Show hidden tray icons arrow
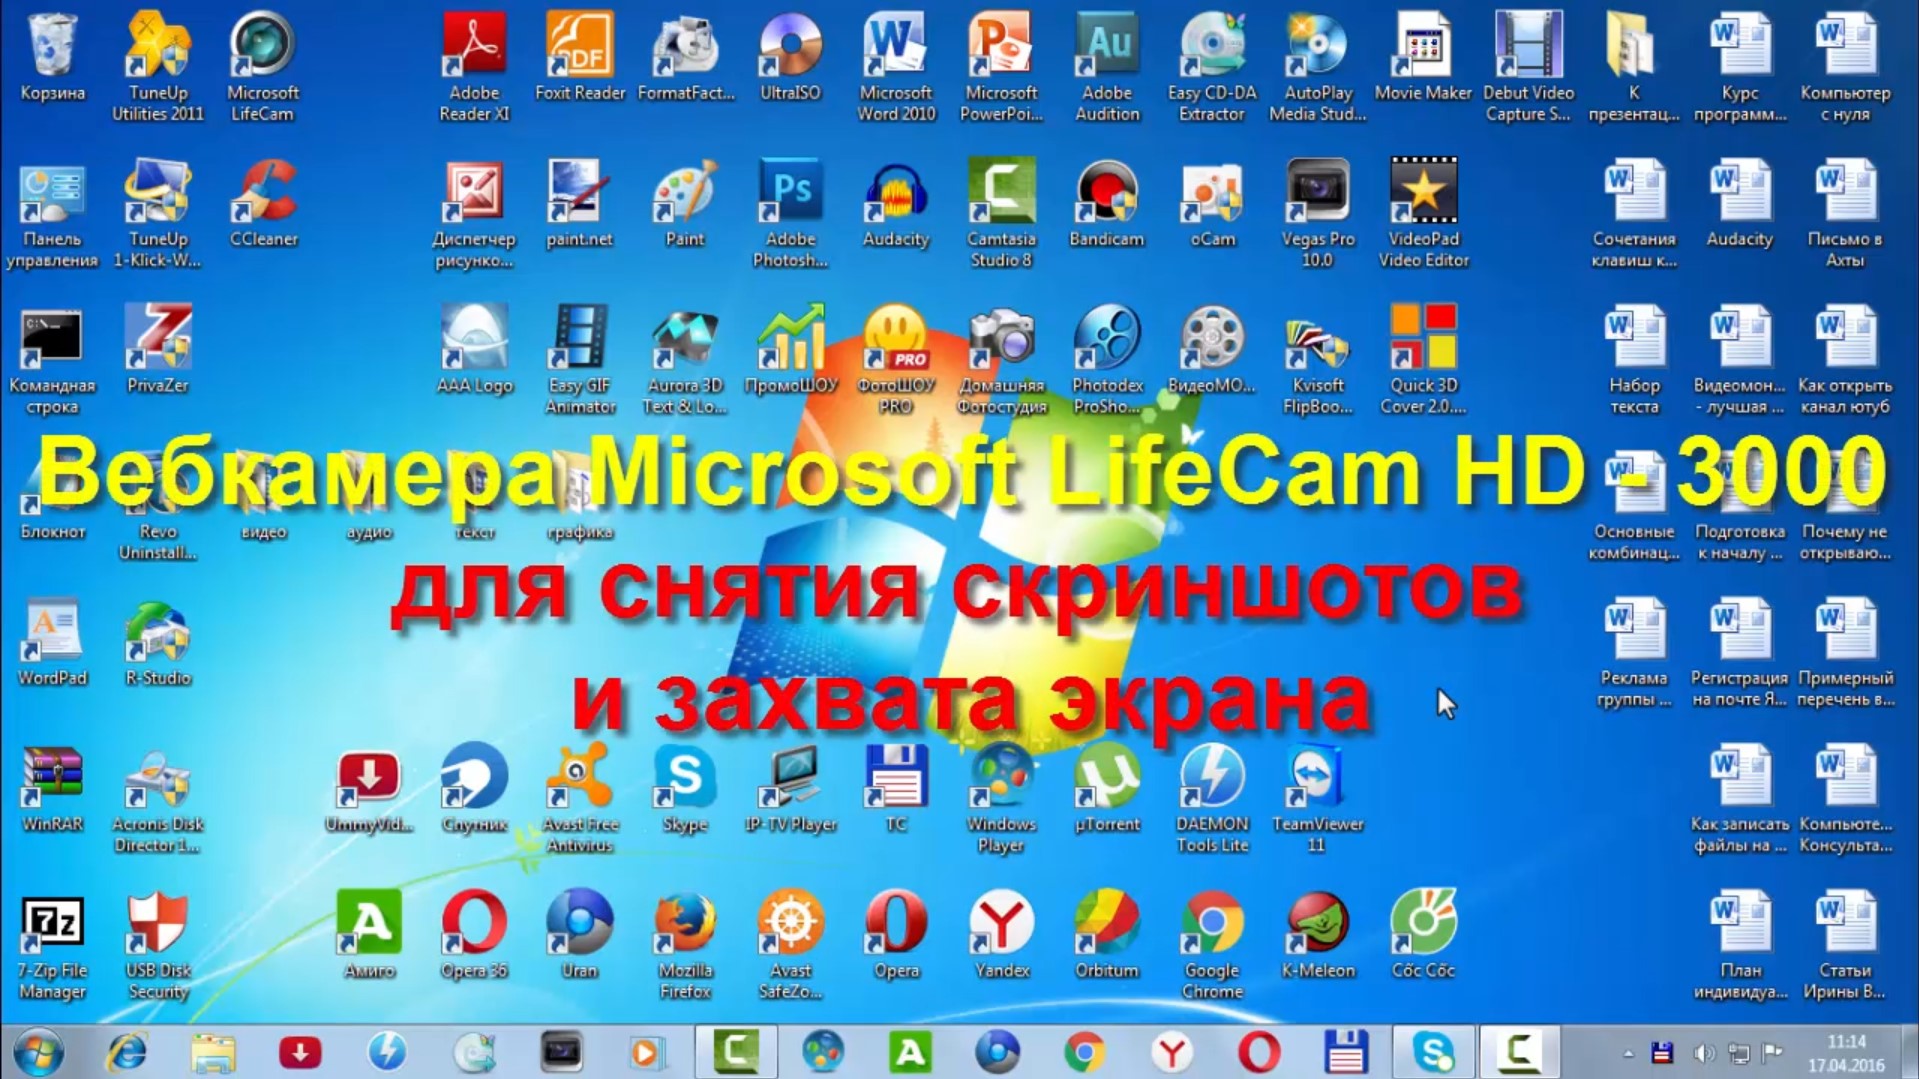1919x1079 pixels. point(1628,1053)
